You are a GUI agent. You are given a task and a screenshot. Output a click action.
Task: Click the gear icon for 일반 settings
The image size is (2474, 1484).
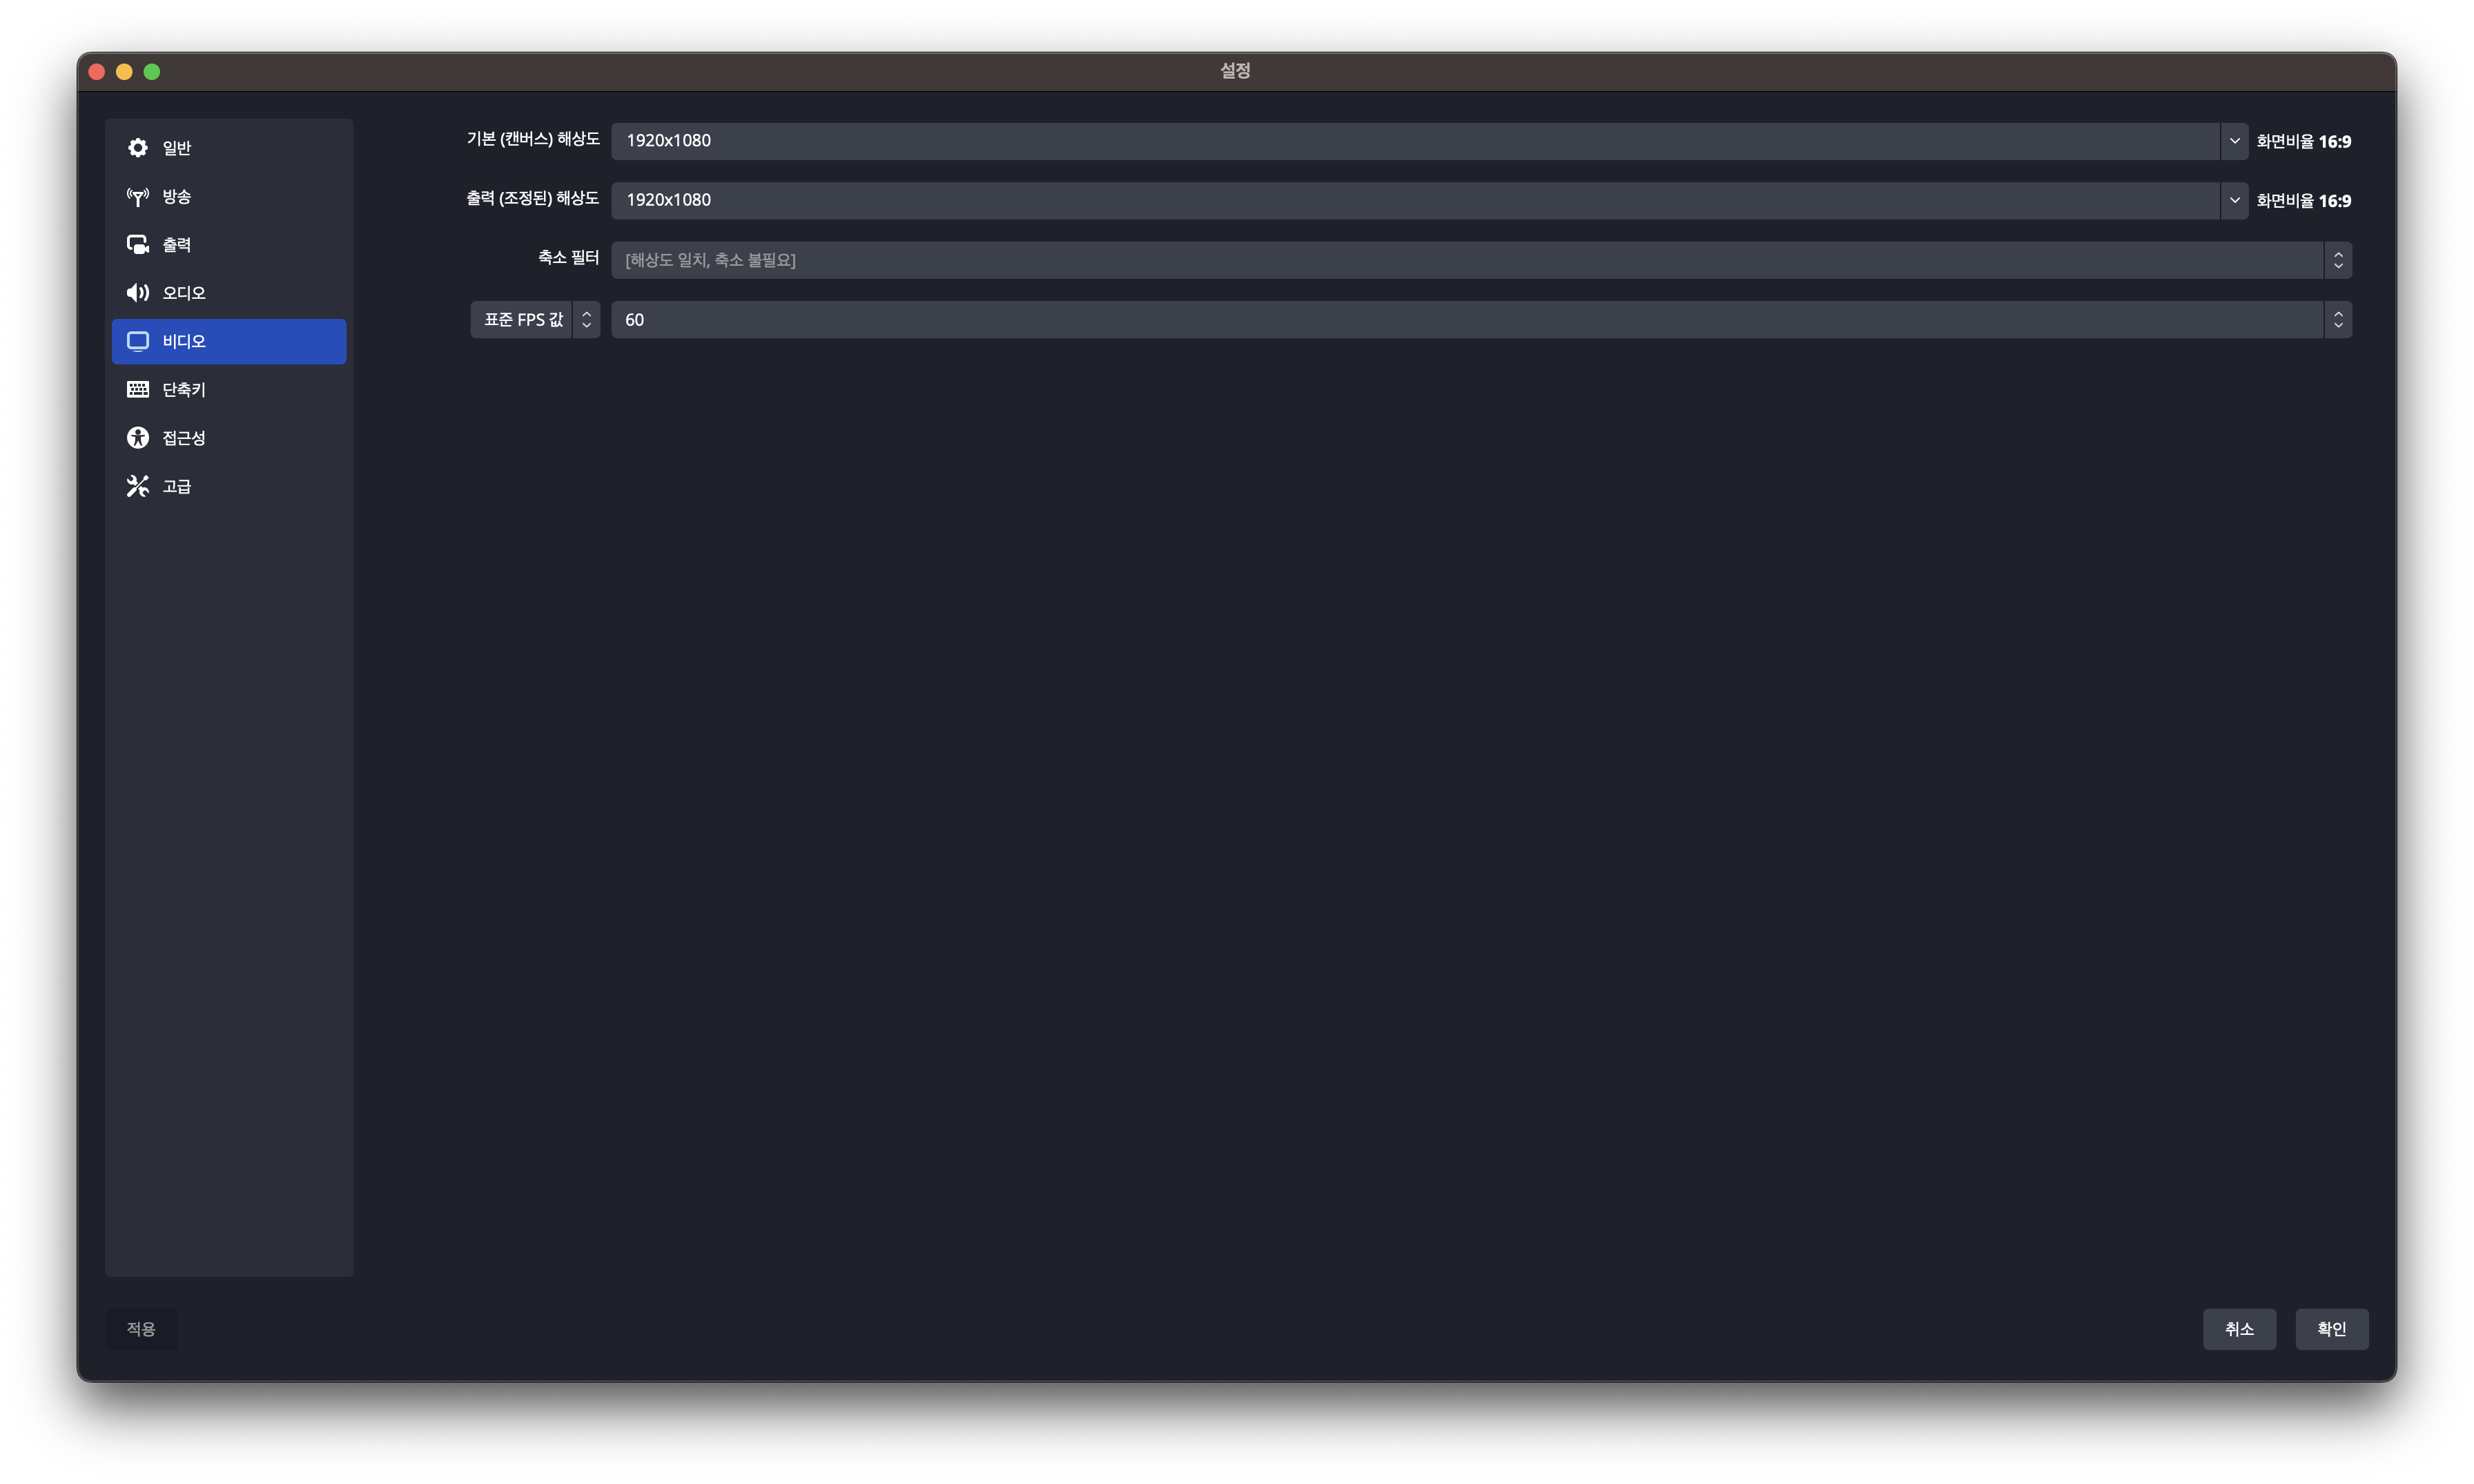coord(138,148)
